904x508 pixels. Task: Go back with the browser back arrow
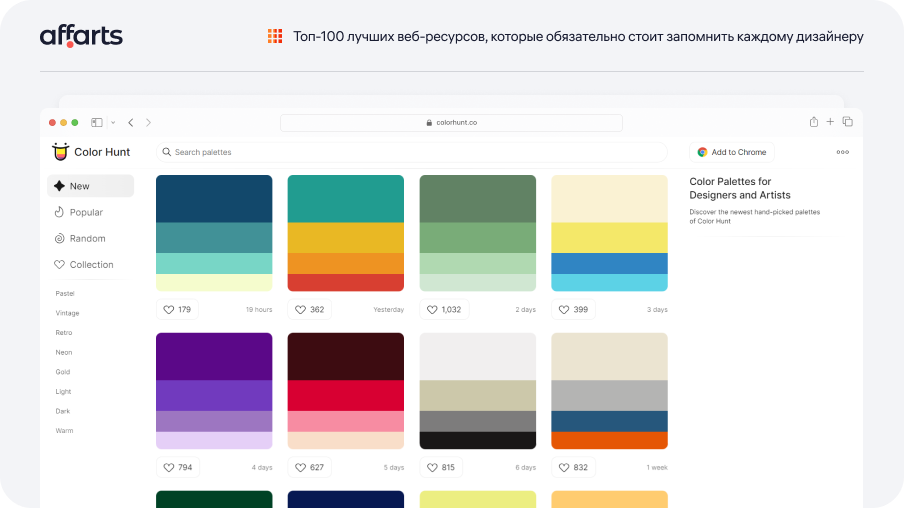click(131, 122)
